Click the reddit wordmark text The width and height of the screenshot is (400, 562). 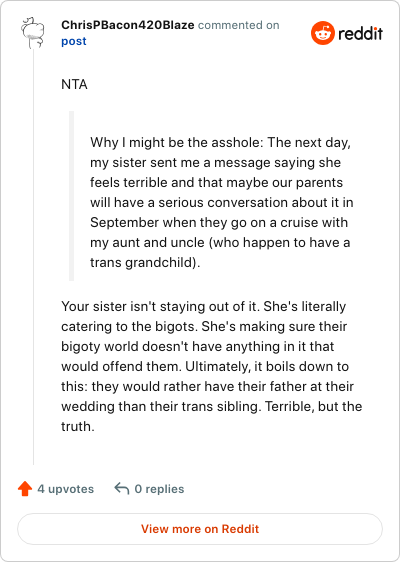coord(360,33)
